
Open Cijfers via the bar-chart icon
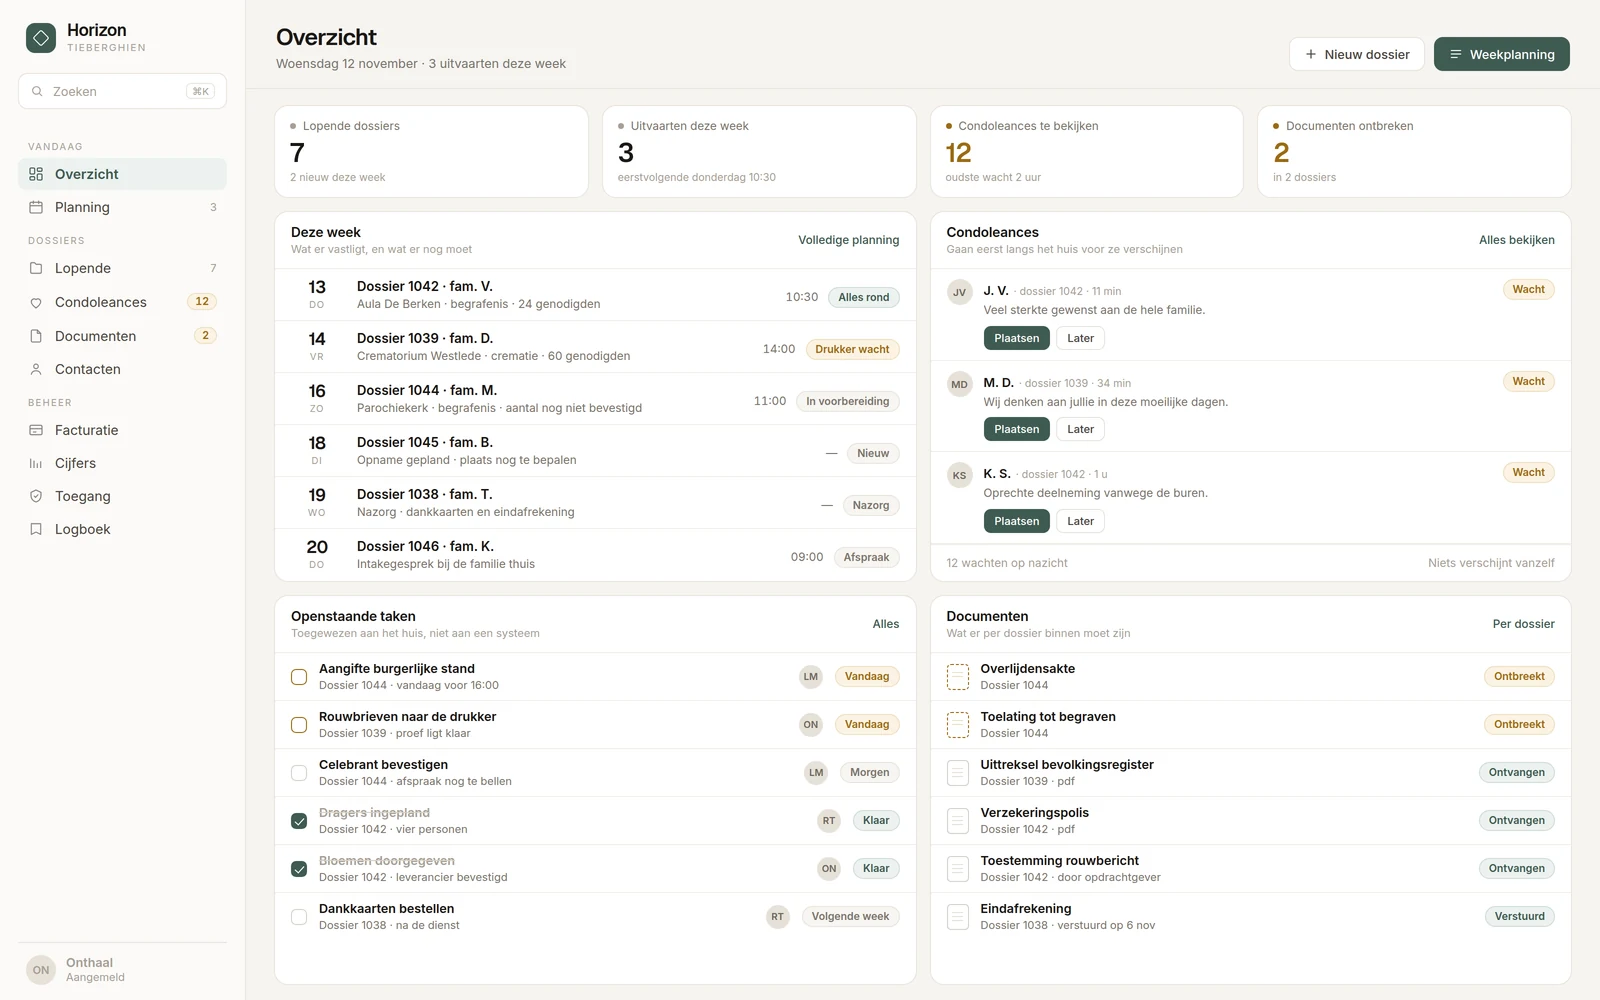[x=36, y=463]
